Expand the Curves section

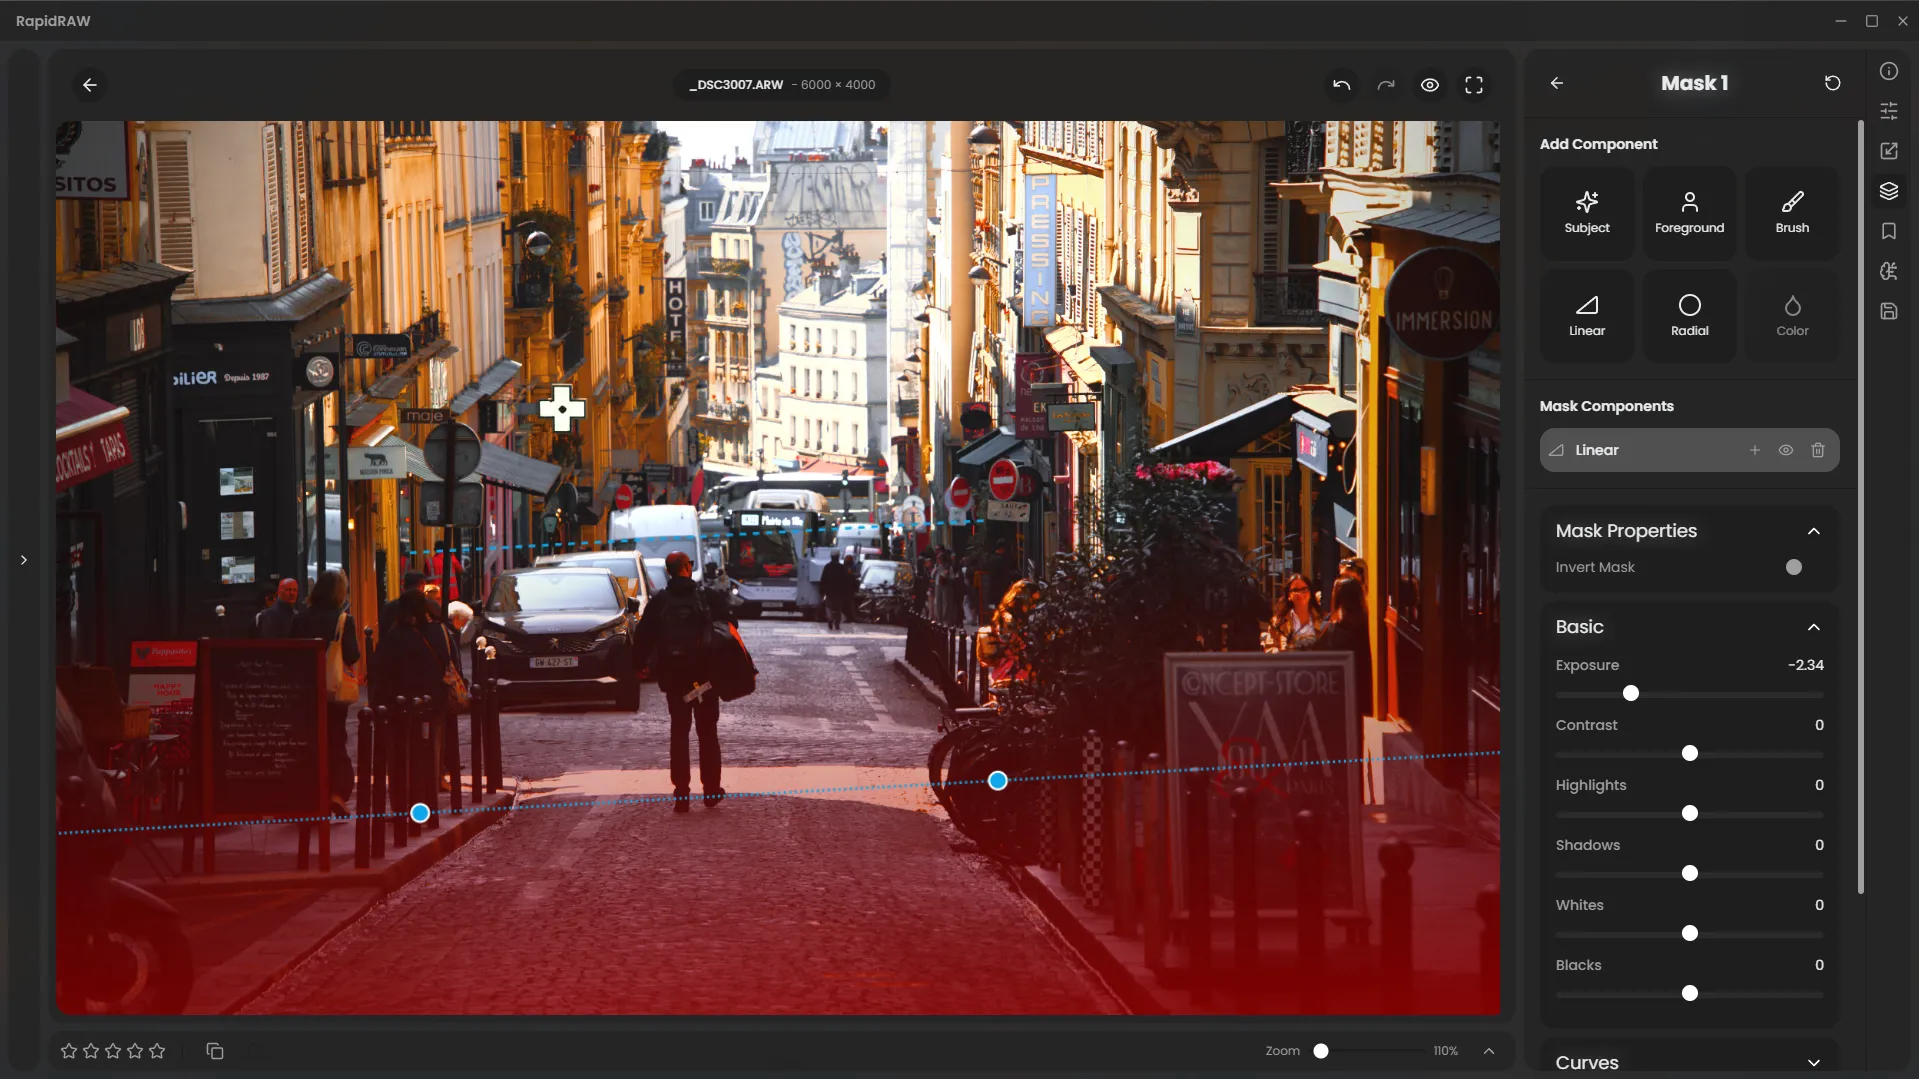coord(1813,1062)
